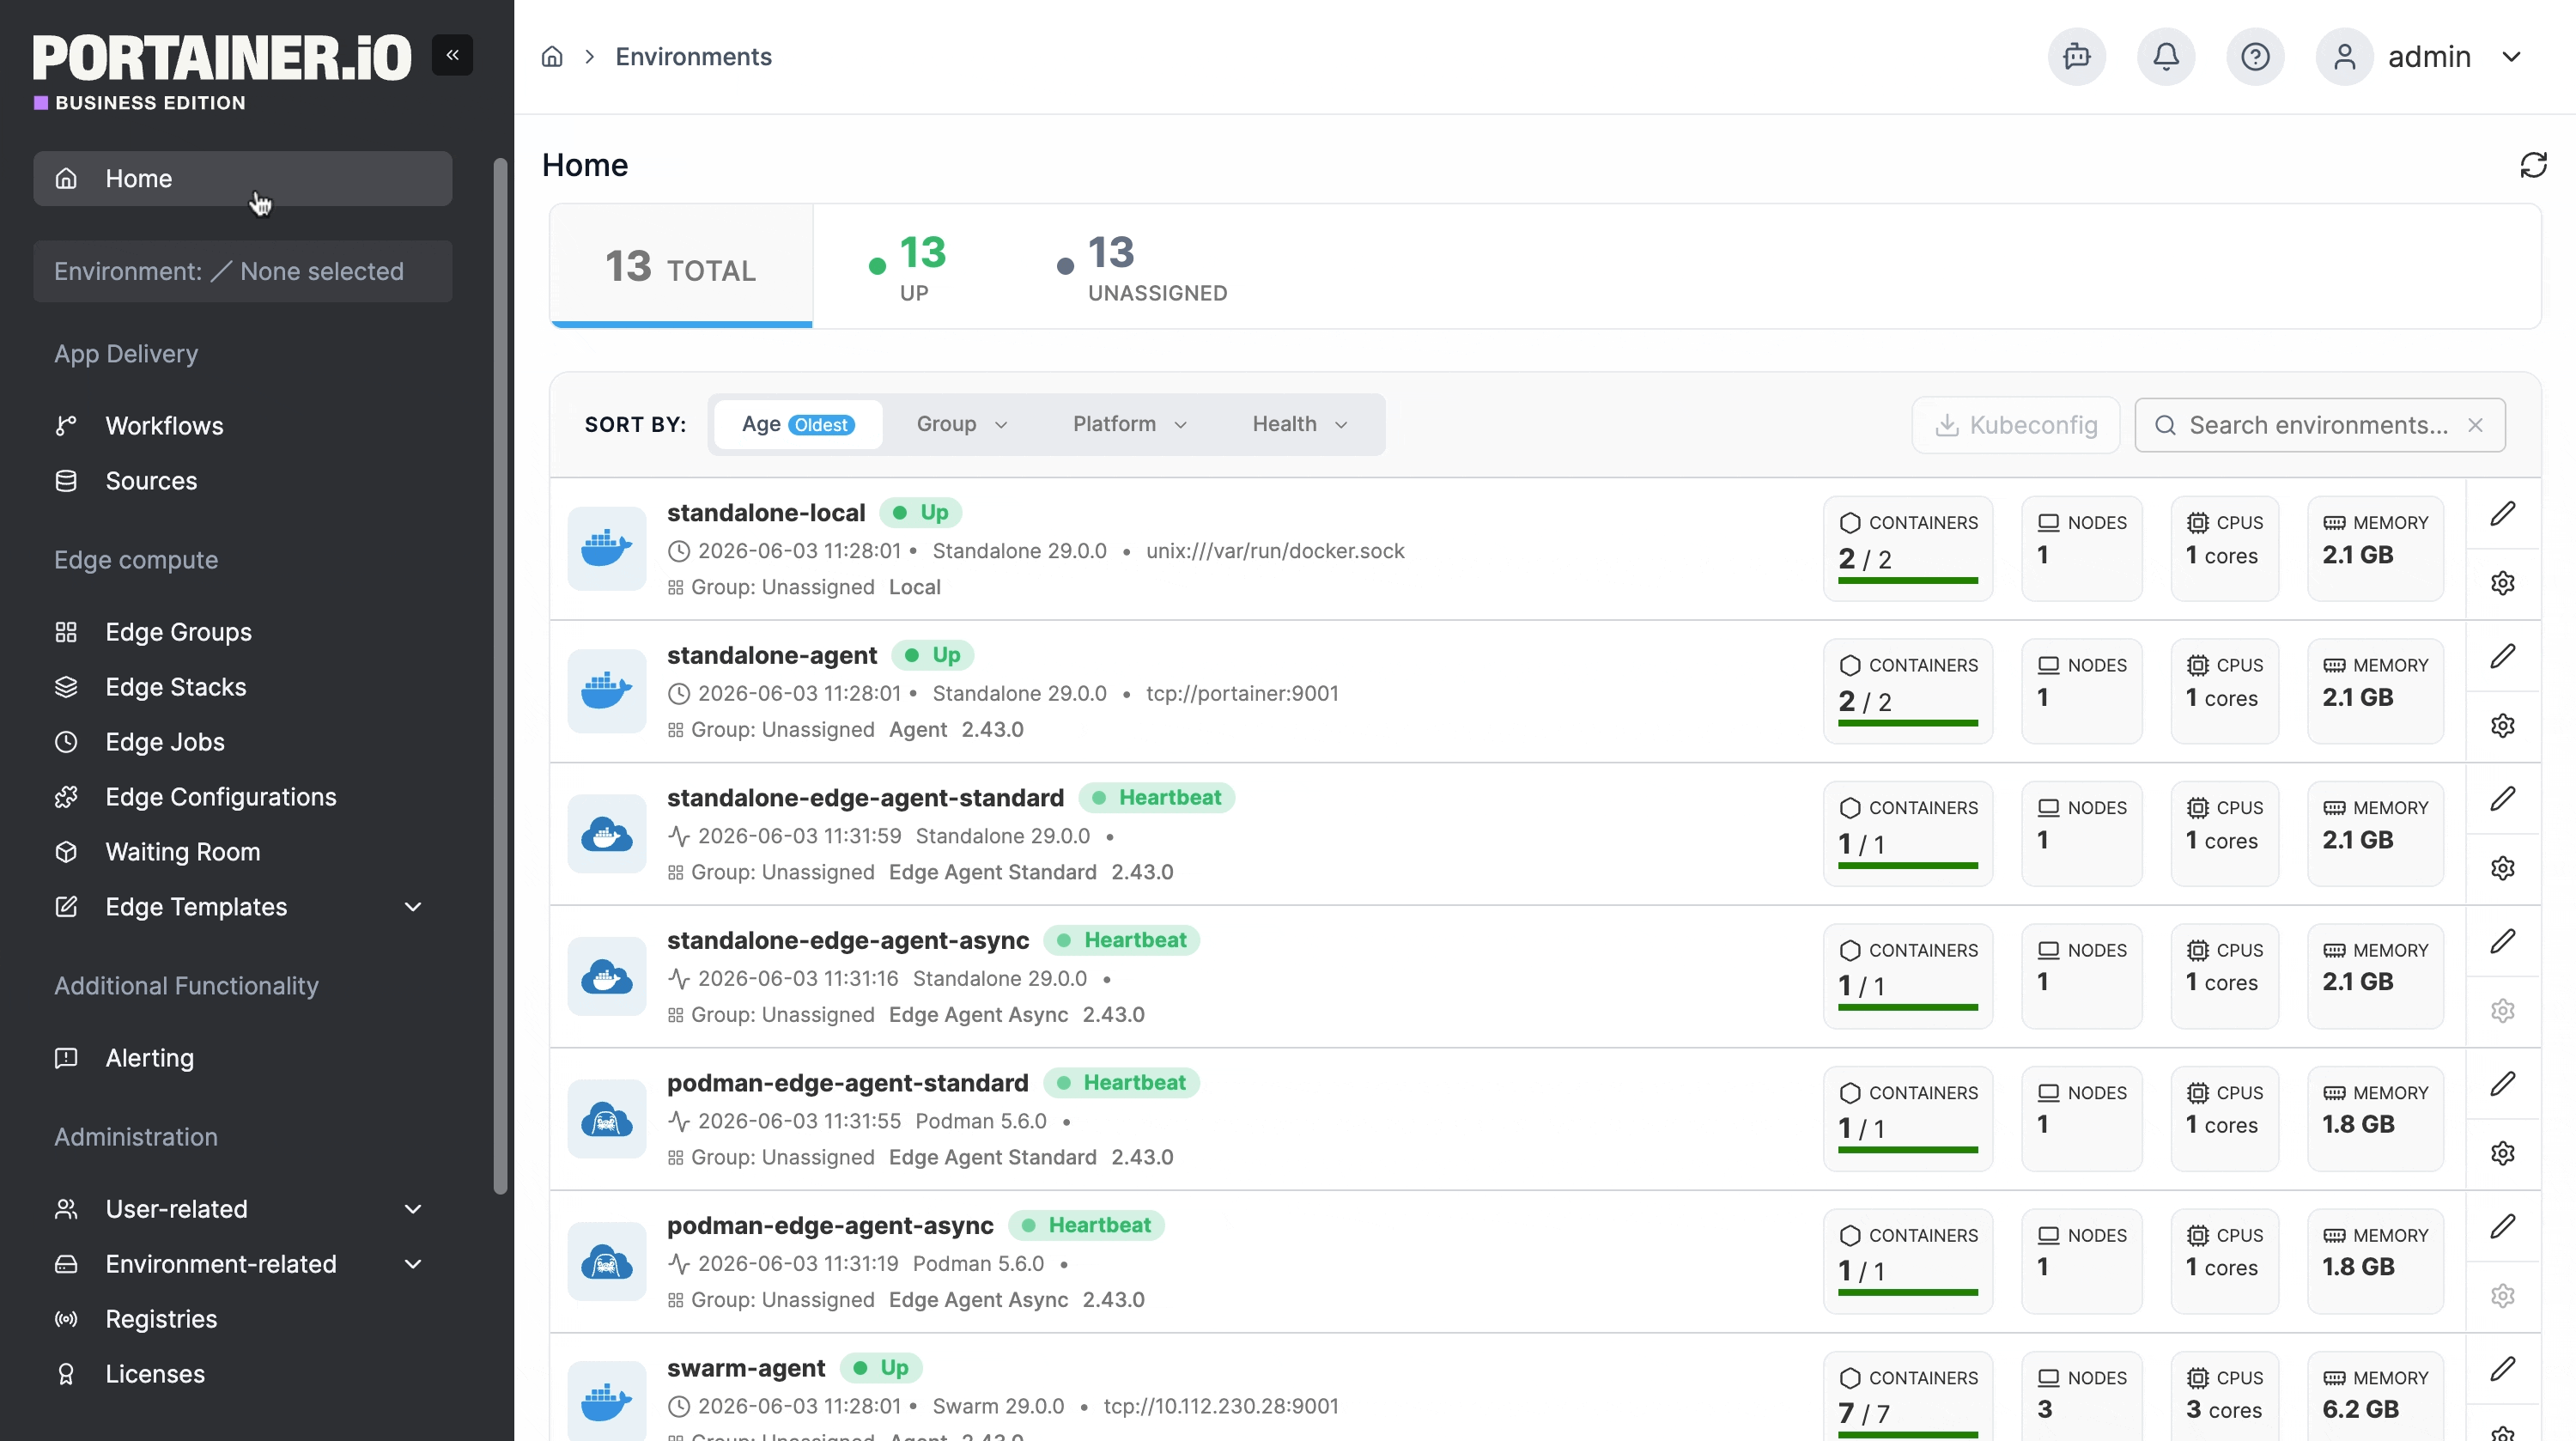This screenshot has width=2576, height=1441.
Task: Go to Edge Stacks in sidebar
Action: click(x=176, y=687)
